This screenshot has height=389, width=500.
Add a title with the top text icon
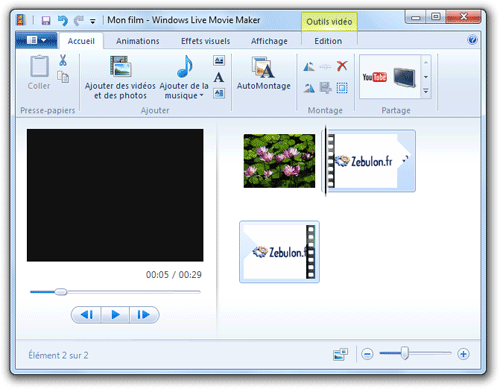point(219,60)
